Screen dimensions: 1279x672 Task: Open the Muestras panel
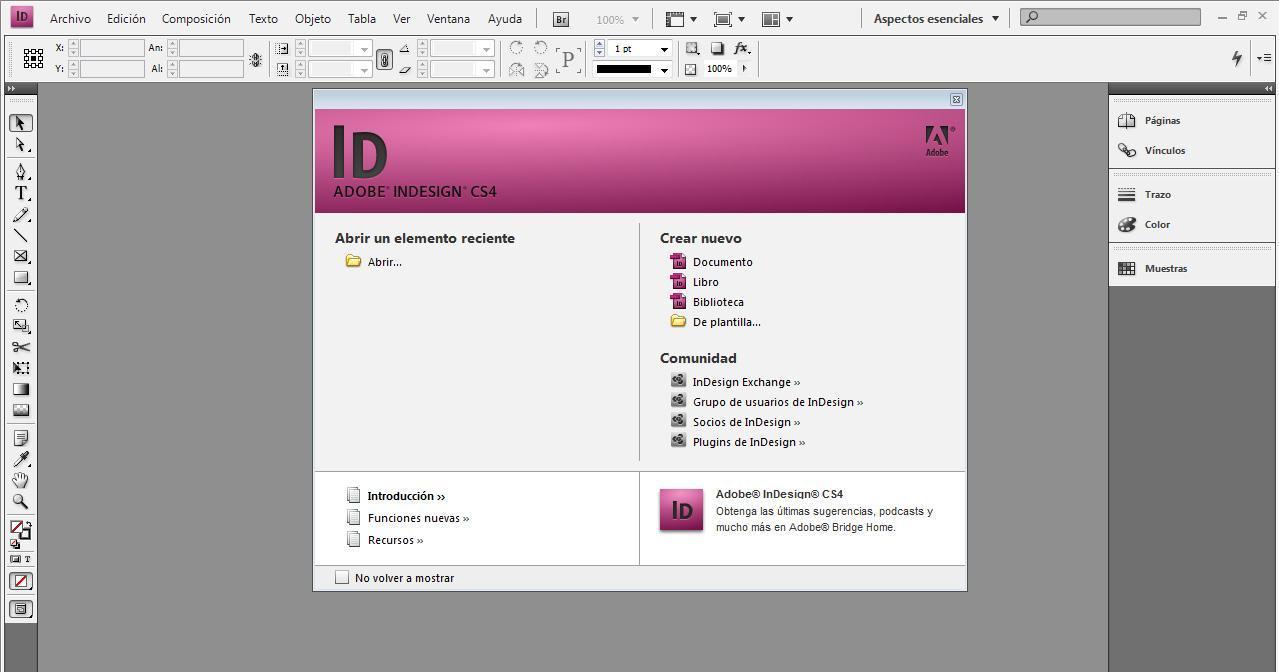click(1165, 268)
